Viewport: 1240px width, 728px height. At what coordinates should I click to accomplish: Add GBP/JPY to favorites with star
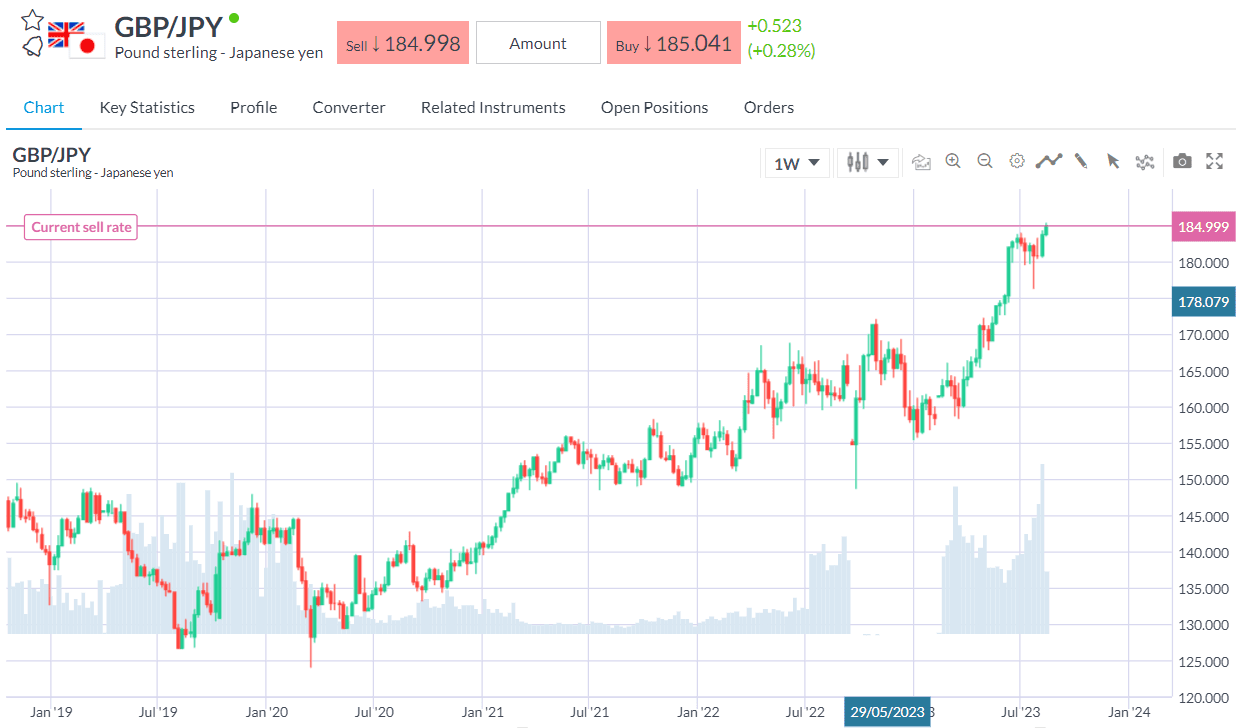tap(32, 19)
